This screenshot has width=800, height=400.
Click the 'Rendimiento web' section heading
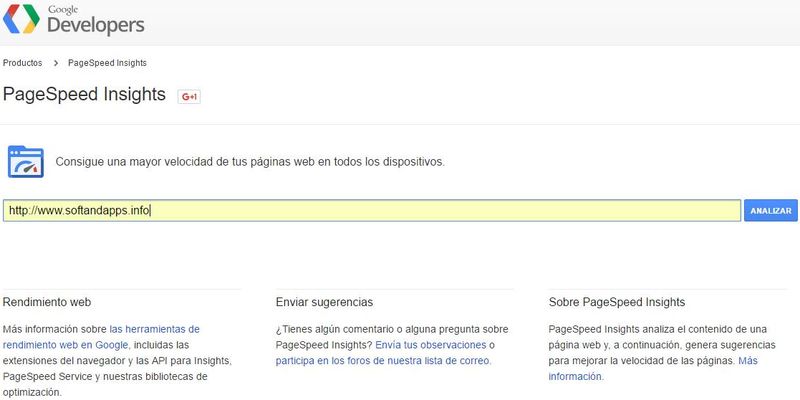click(x=47, y=302)
